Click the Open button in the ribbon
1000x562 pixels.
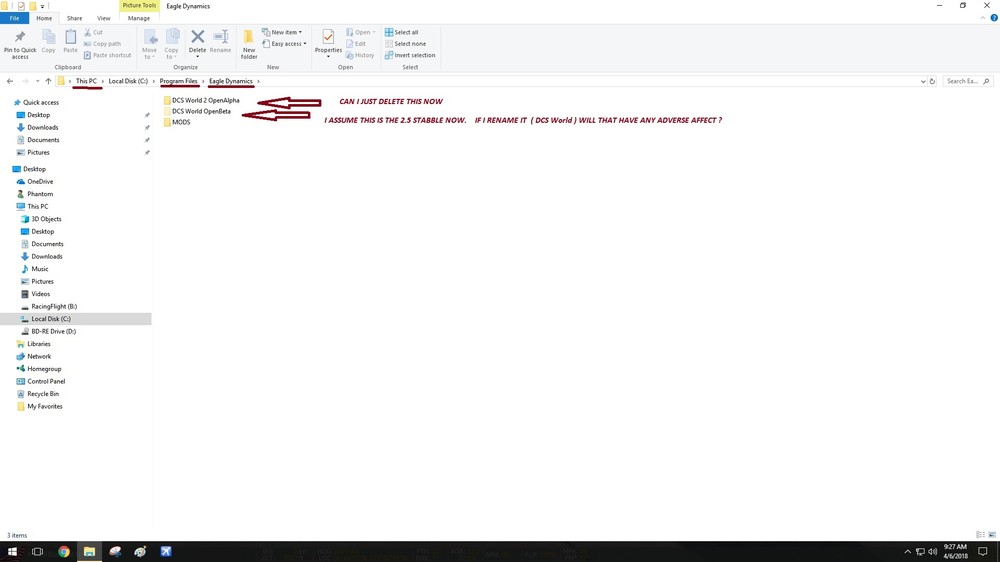tap(360, 32)
